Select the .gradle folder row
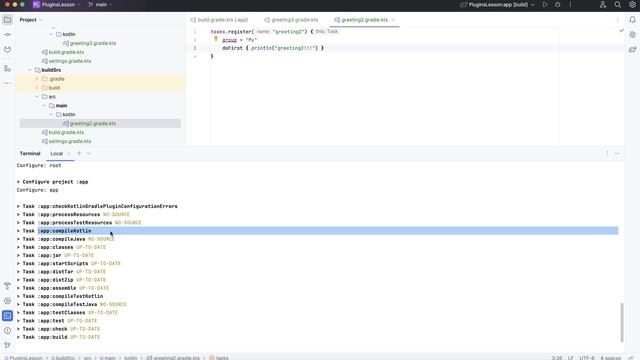Screen dimensions: 640x360 coord(101,79)
